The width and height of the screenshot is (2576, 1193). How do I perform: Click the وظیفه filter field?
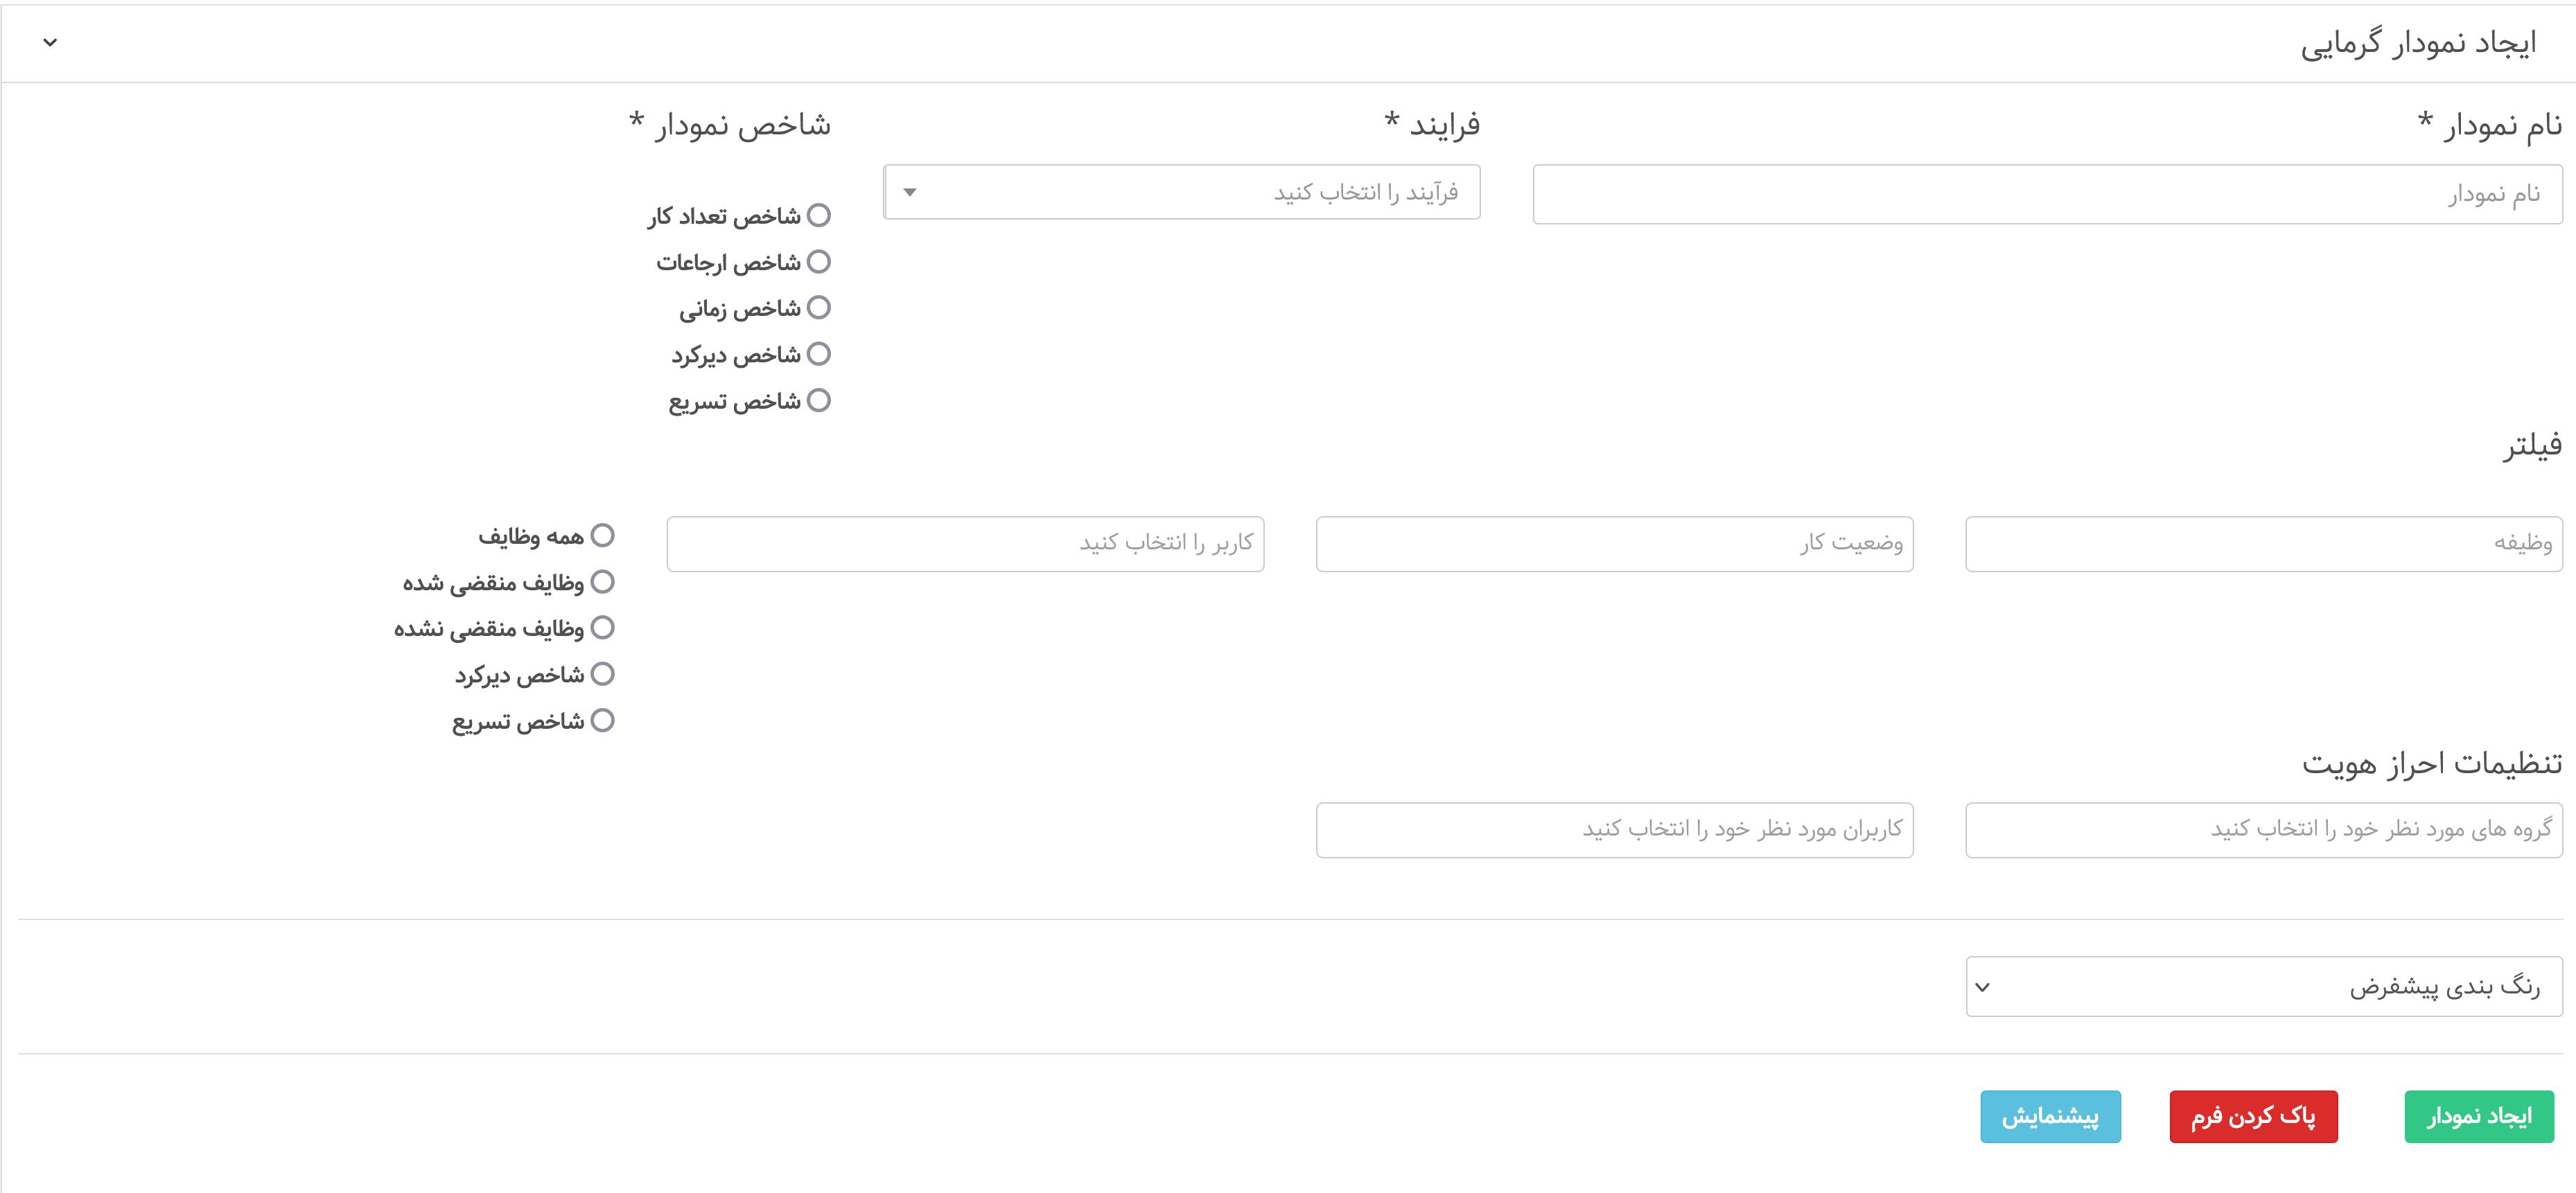pyautogui.click(x=2263, y=544)
